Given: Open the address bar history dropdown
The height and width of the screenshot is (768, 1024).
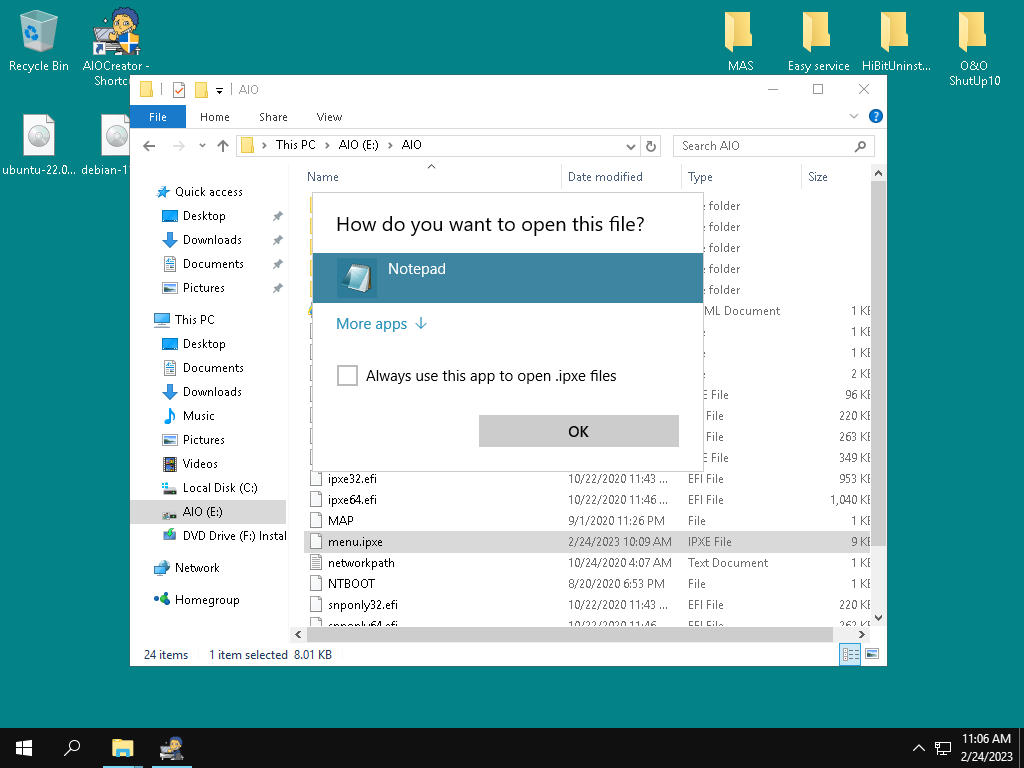Looking at the screenshot, I should point(631,146).
